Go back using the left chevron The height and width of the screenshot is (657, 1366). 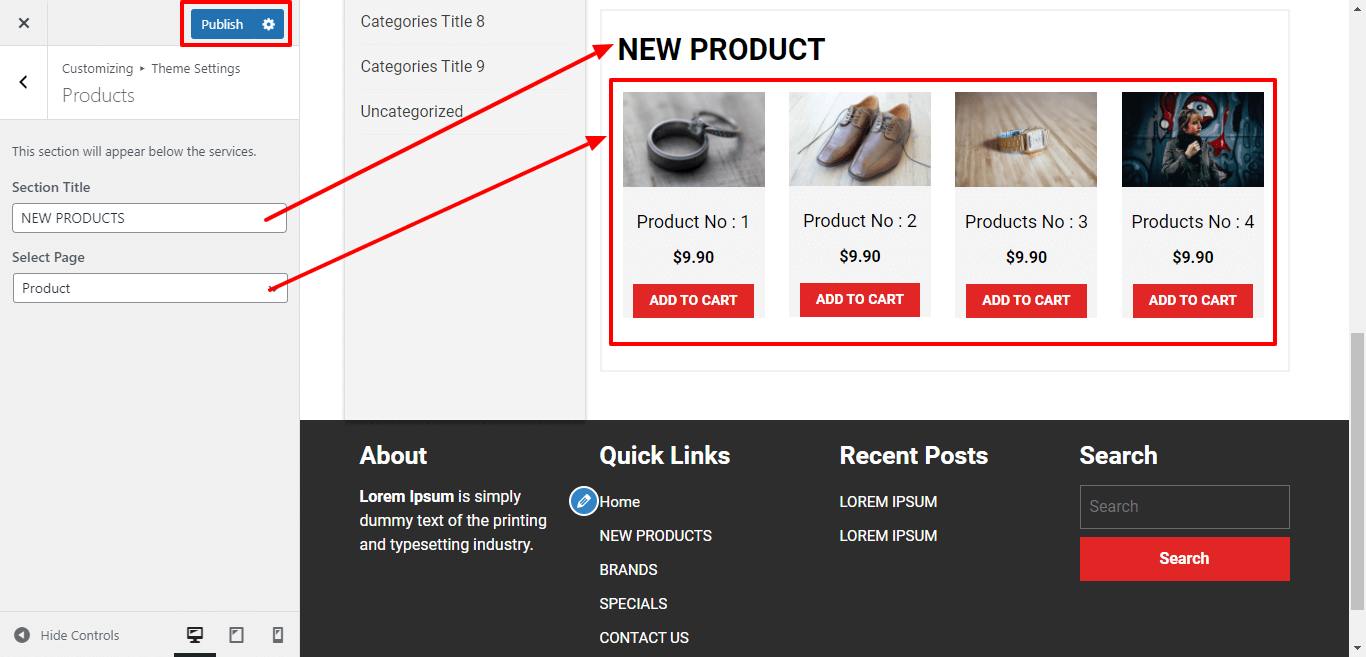(x=24, y=82)
